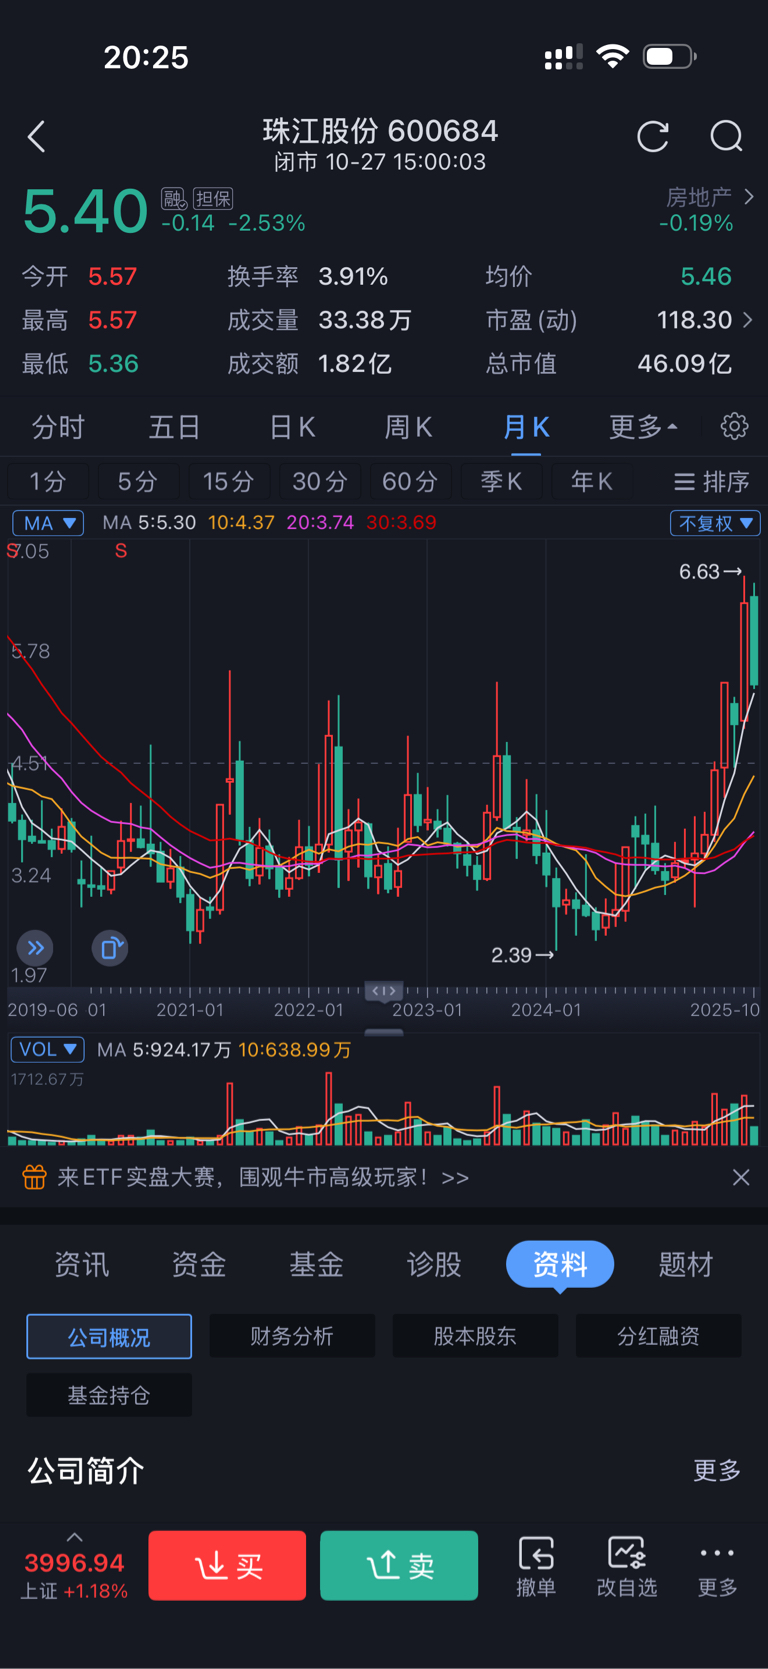This screenshot has width=768, height=1669.
Task: Switch to 日K chart tab
Action: point(292,427)
